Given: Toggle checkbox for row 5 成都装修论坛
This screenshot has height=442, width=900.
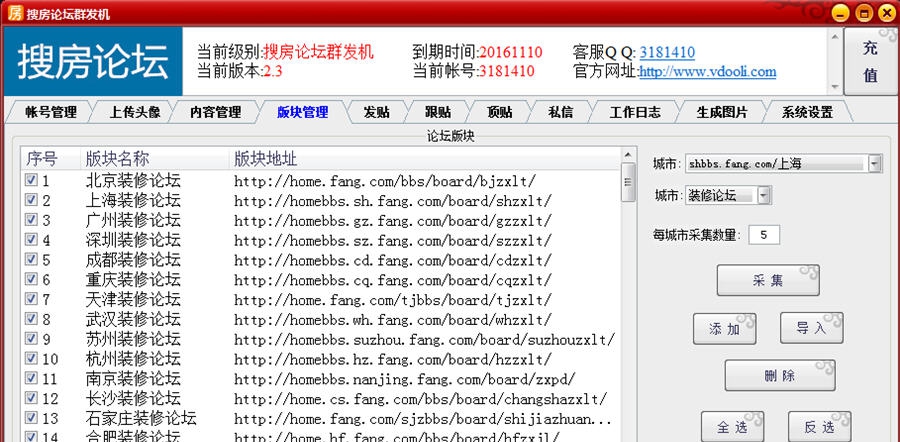Looking at the screenshot, I should (x=31, y=259).
